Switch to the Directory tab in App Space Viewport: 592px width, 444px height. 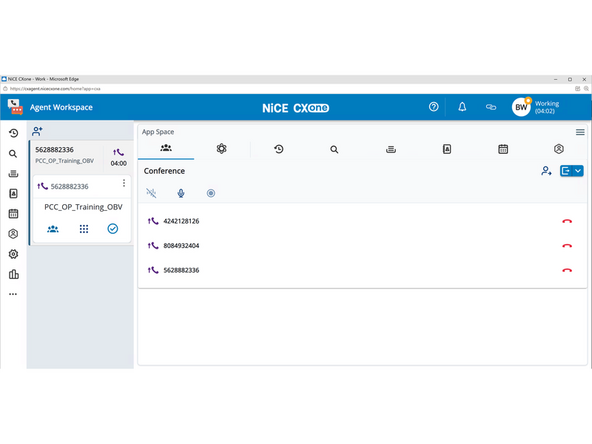447,149
